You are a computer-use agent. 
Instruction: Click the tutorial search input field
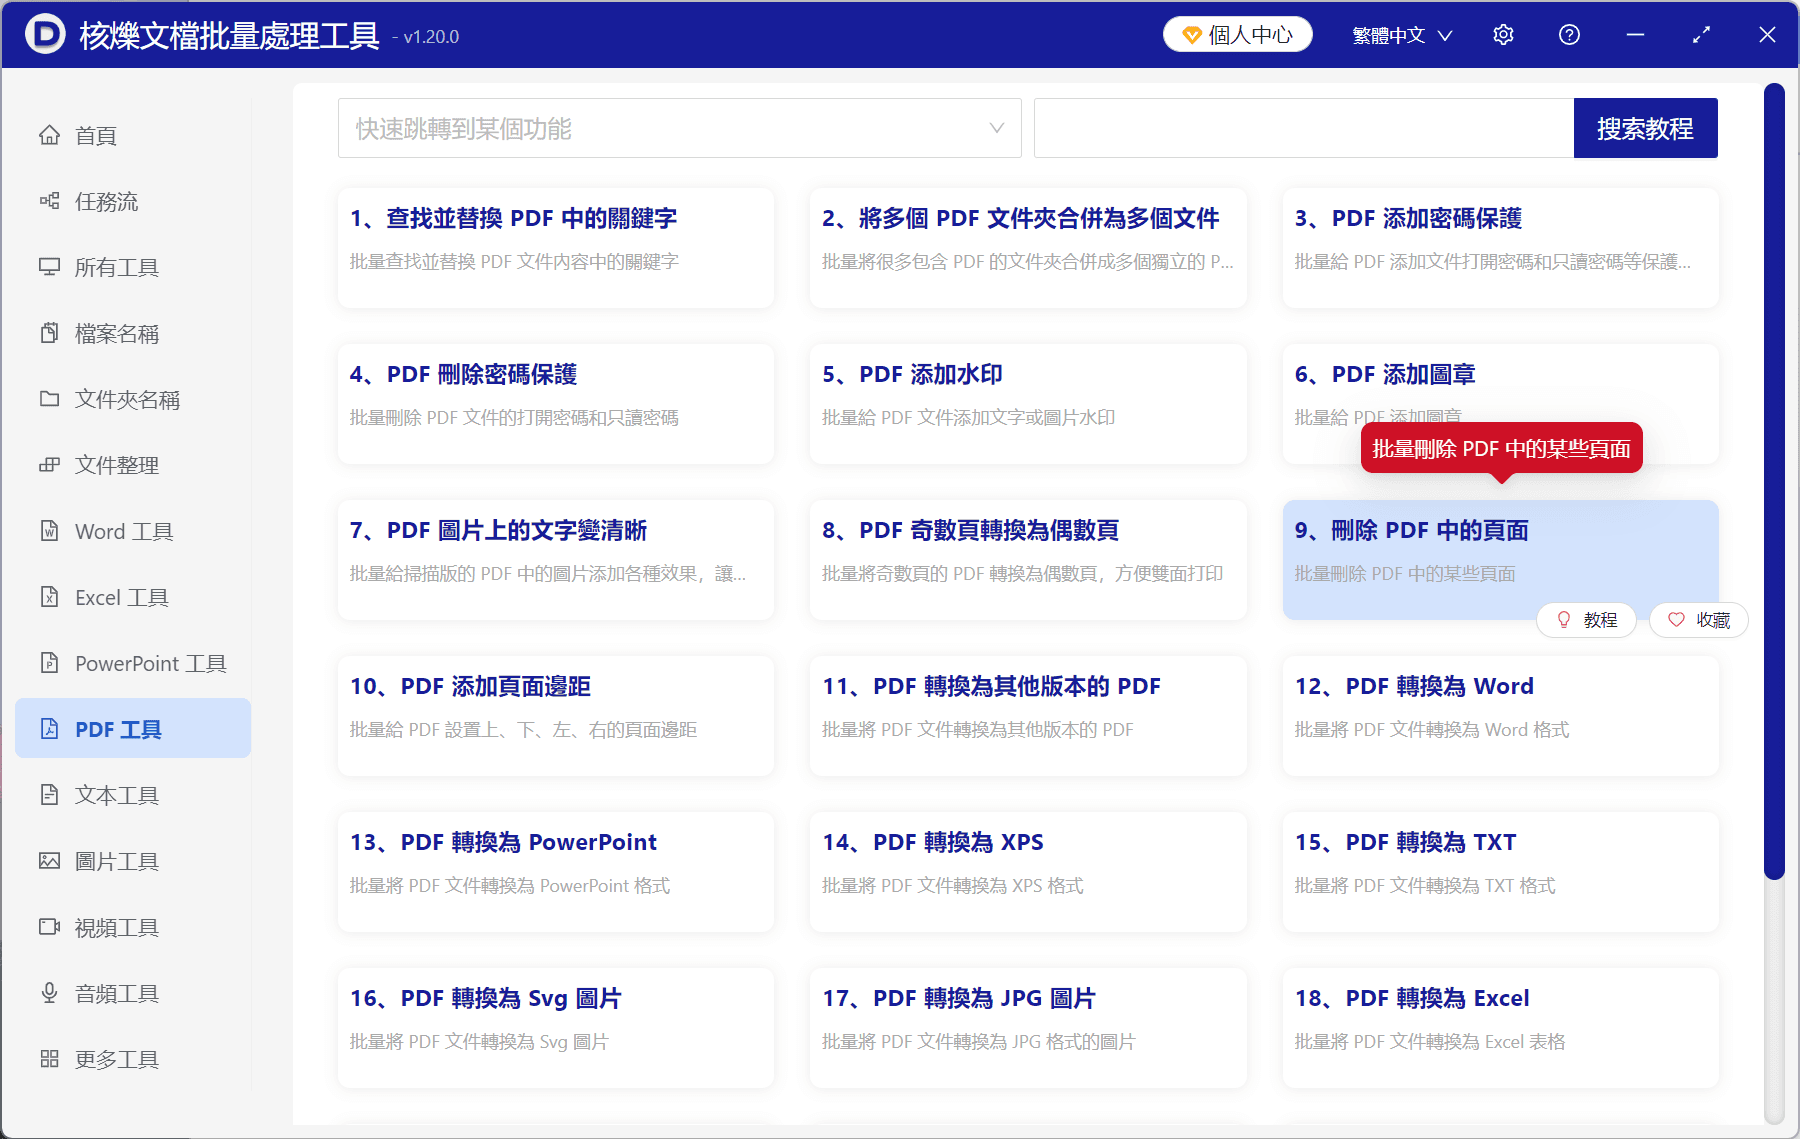(x=1300, y=128)
